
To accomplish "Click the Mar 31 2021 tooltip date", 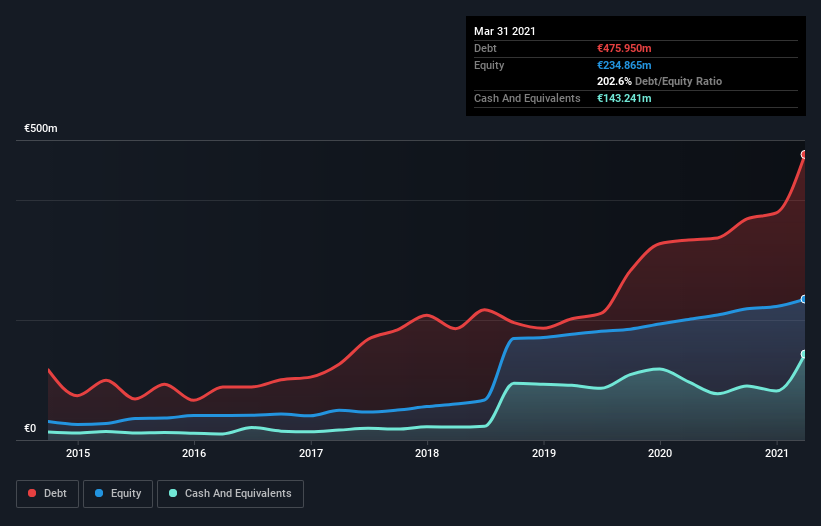I will [505, 31].
